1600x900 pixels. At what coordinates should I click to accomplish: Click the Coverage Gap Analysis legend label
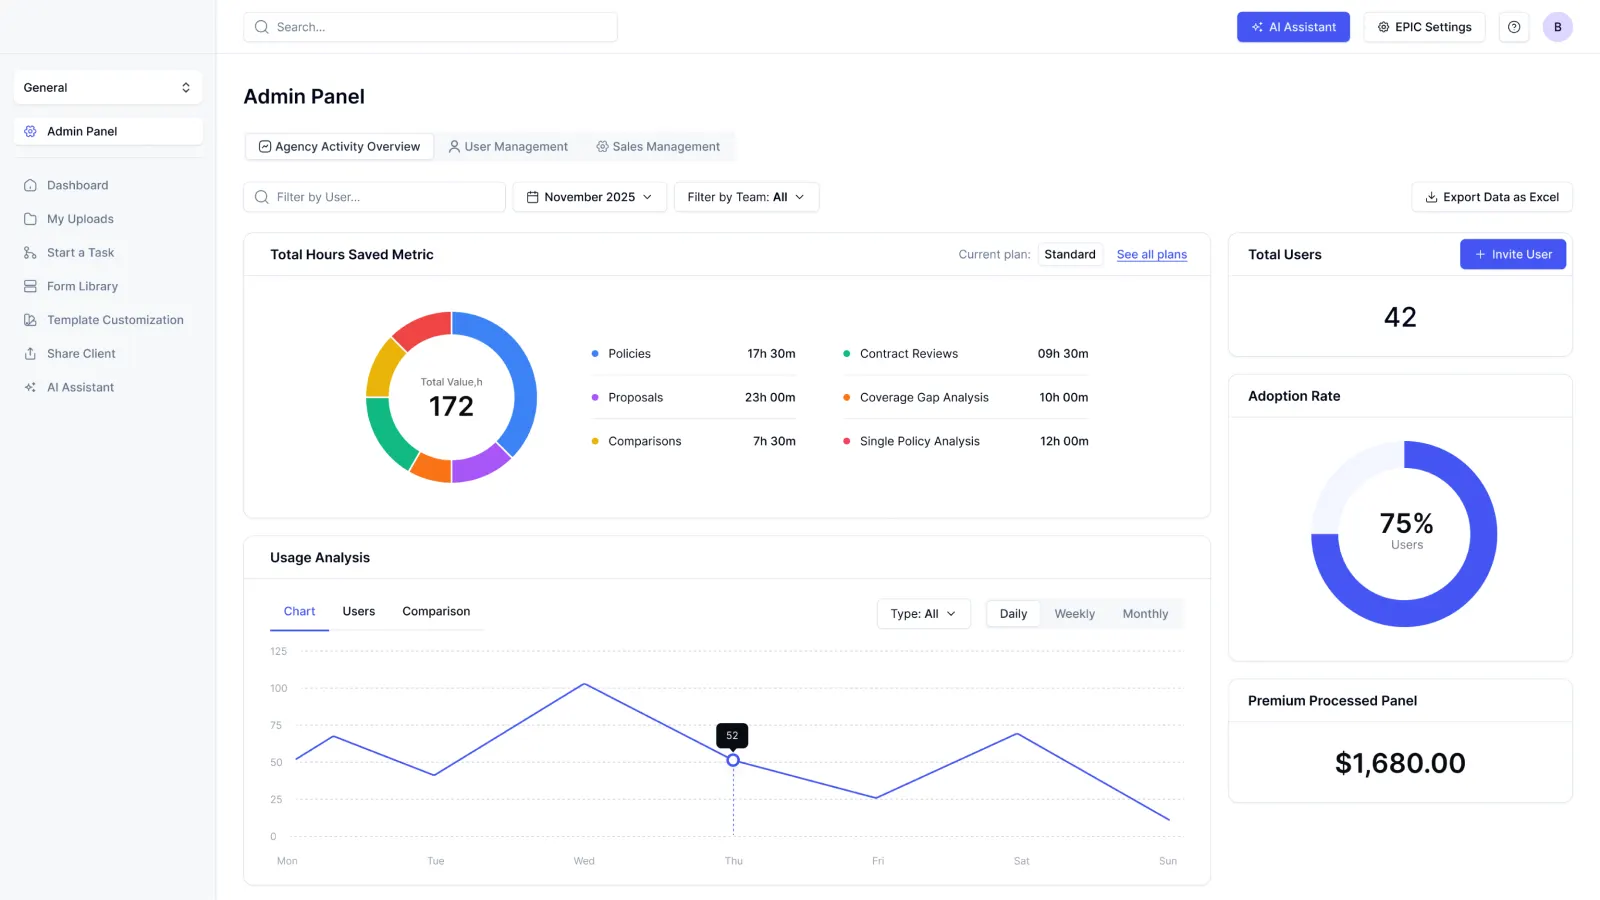pyautogui.click(x=924, y=398)
